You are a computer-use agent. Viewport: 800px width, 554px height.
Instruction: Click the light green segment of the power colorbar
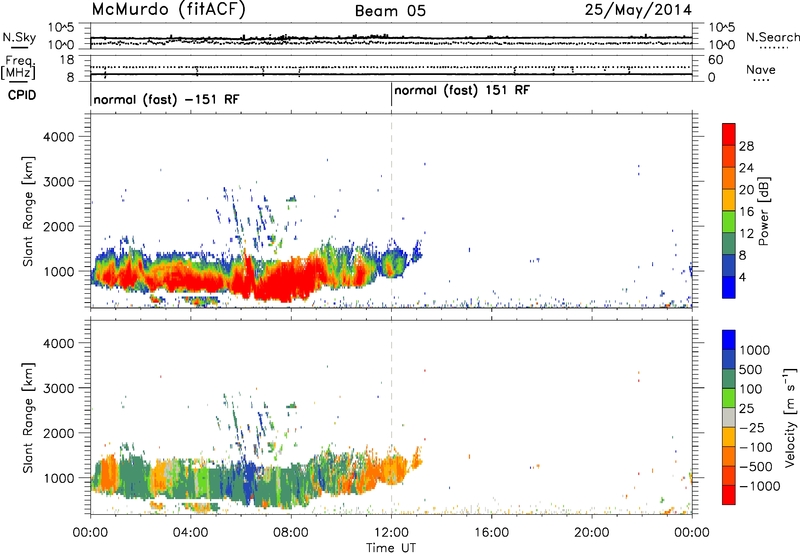click(729, 222)
